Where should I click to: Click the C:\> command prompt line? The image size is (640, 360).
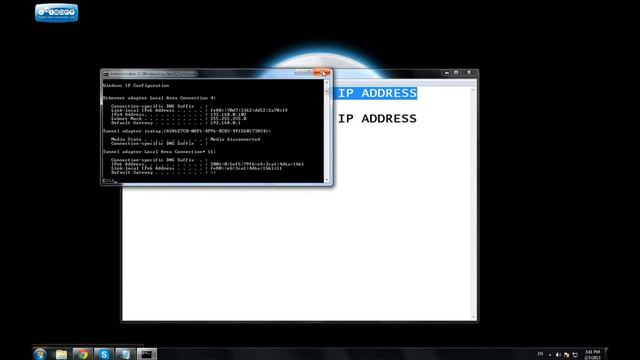[x=110, y=180]
